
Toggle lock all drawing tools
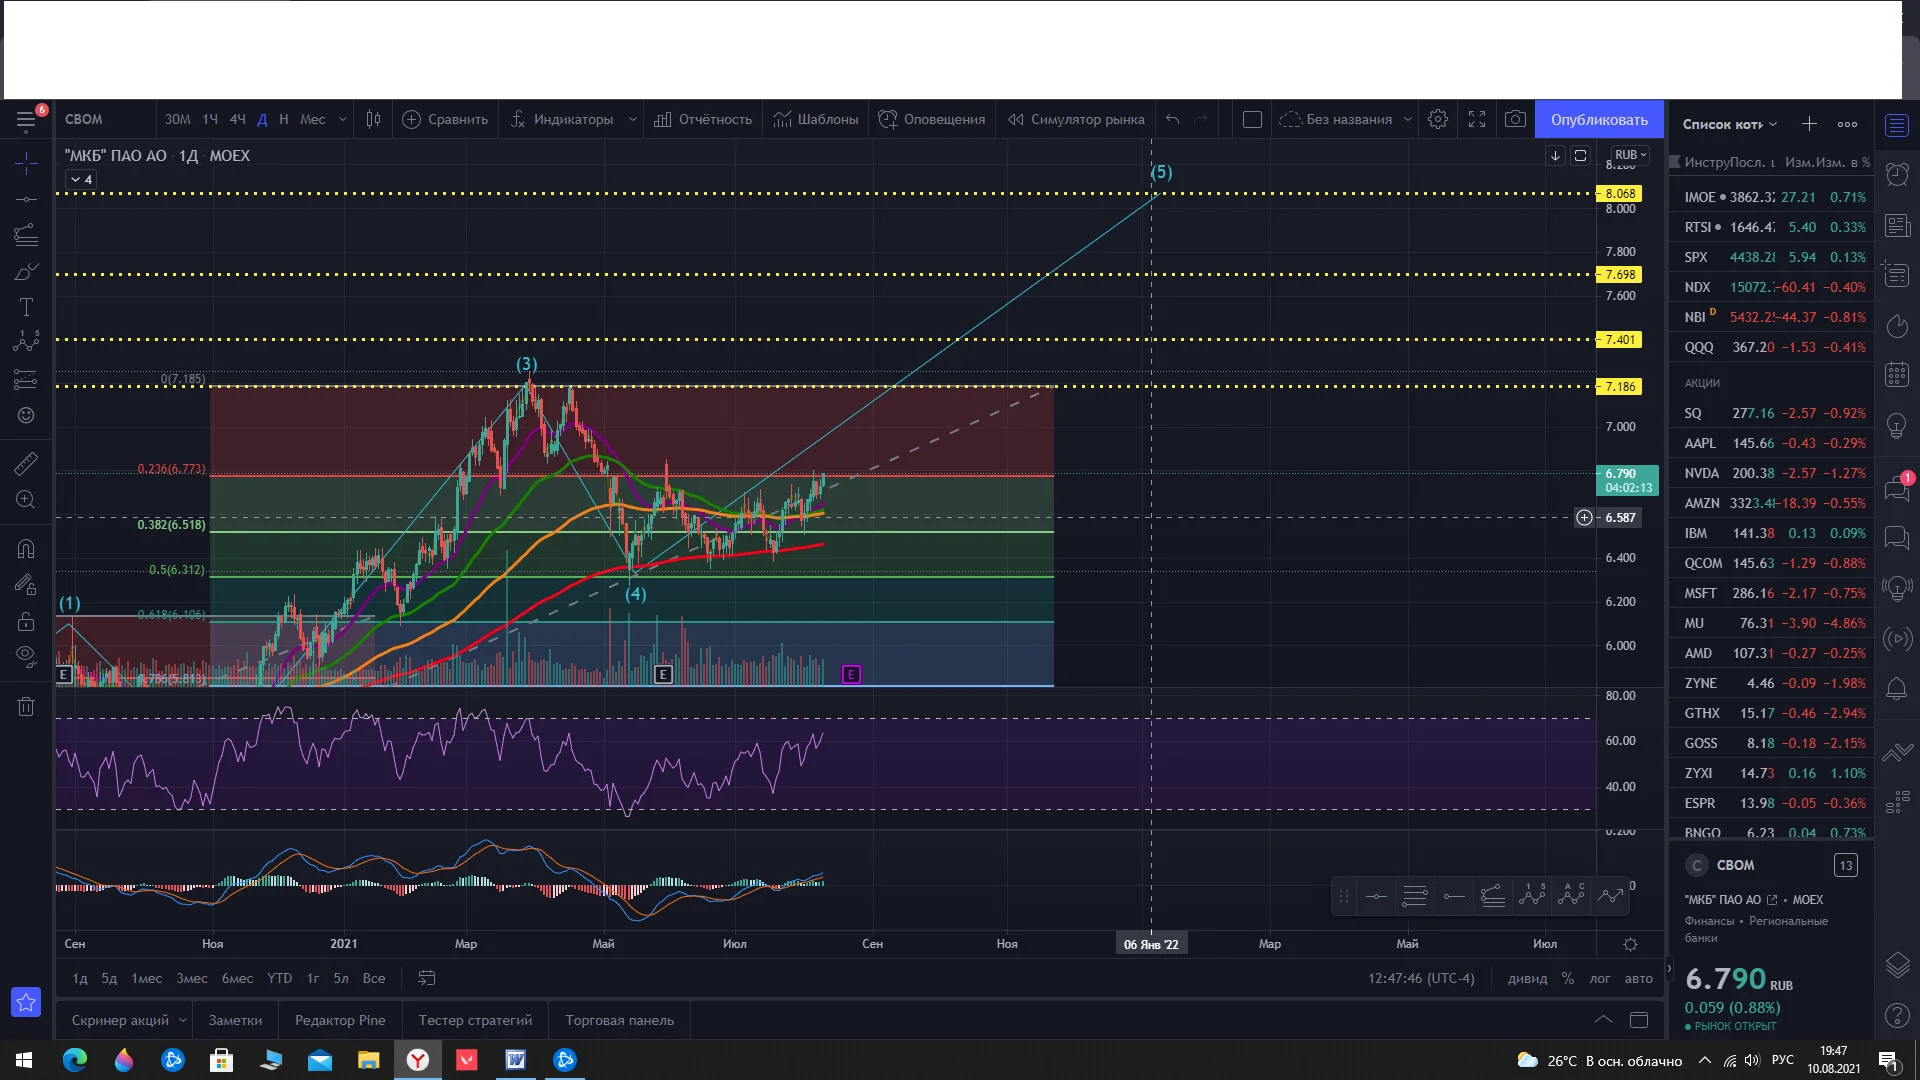(x=26, y=621)
